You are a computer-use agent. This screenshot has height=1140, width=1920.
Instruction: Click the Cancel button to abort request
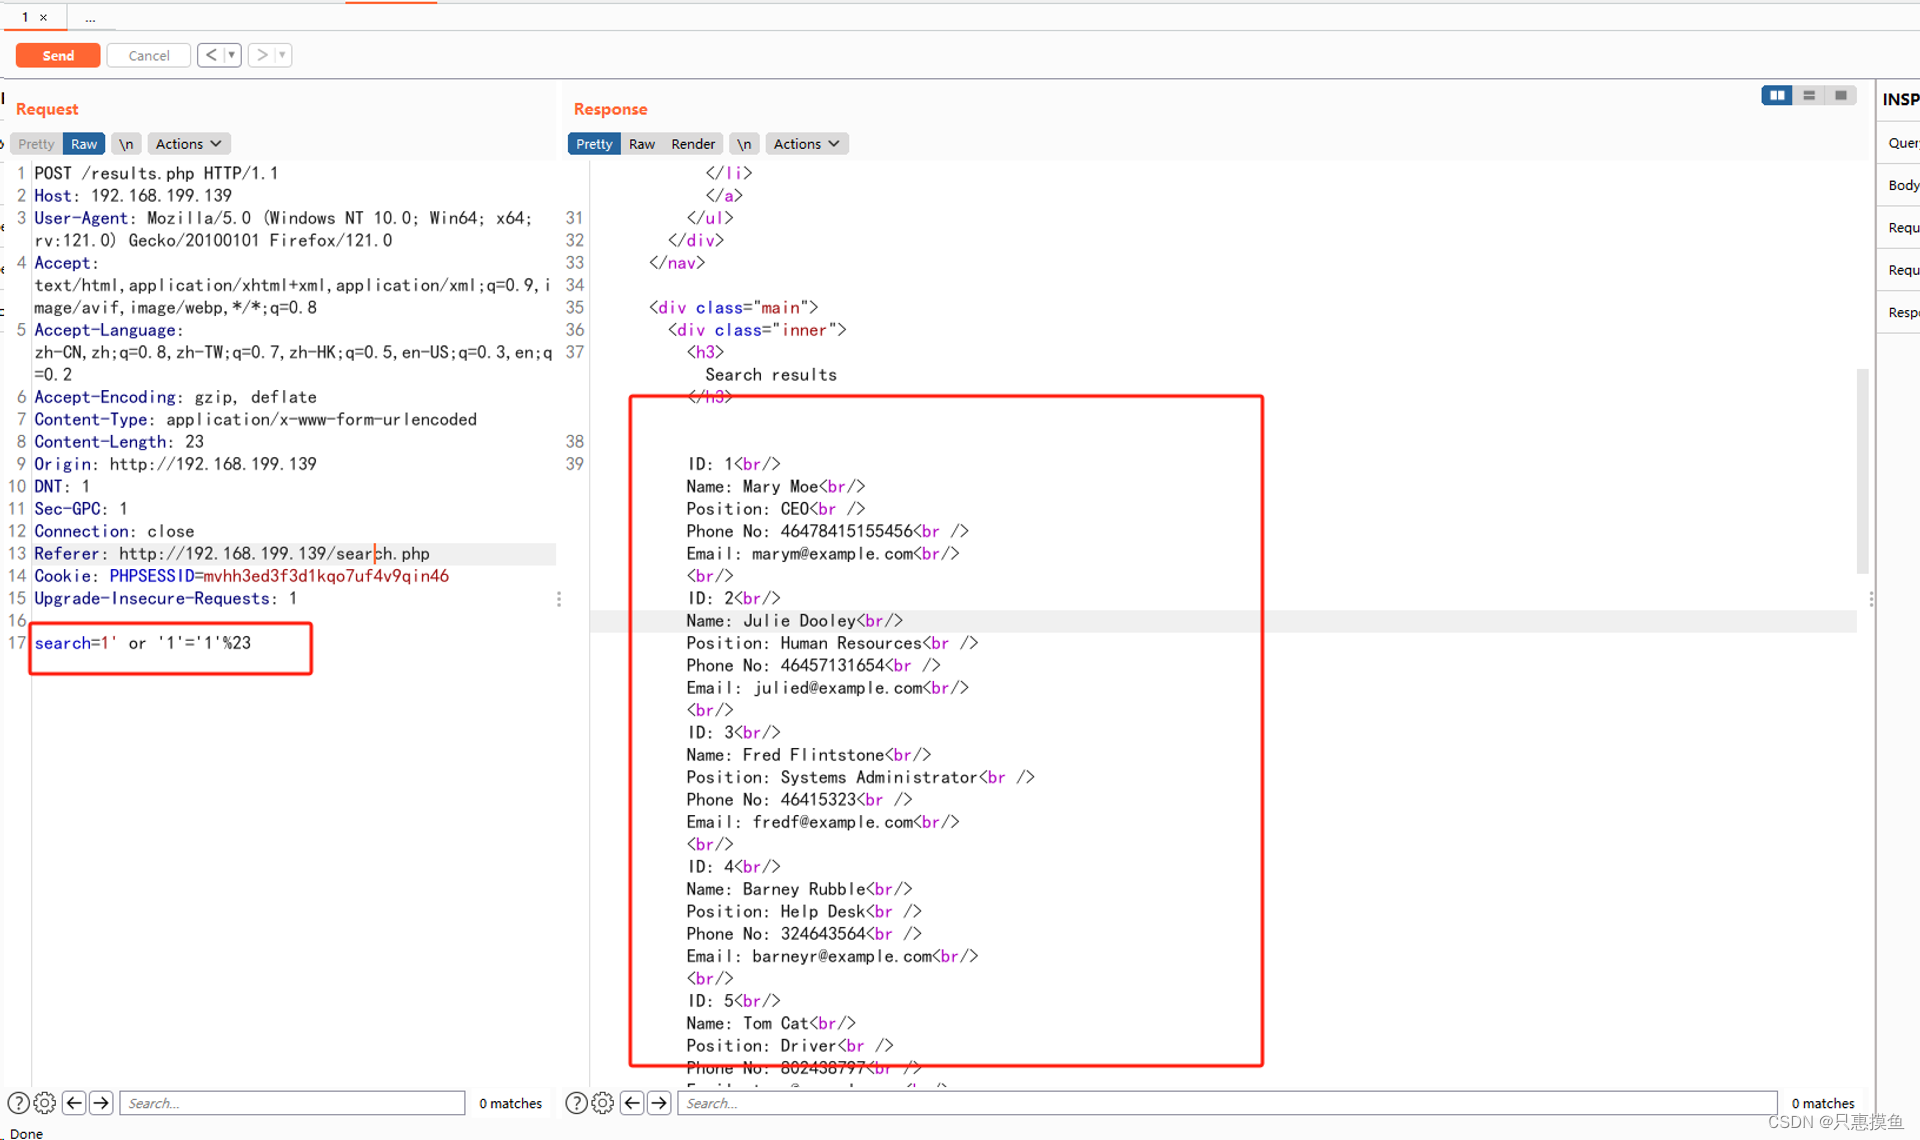tap(147, 56)
